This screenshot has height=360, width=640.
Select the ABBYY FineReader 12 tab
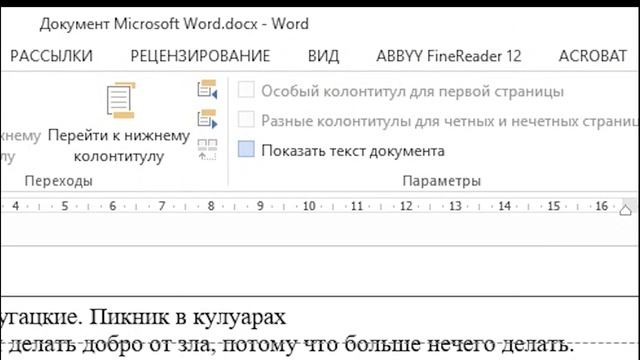449,56
